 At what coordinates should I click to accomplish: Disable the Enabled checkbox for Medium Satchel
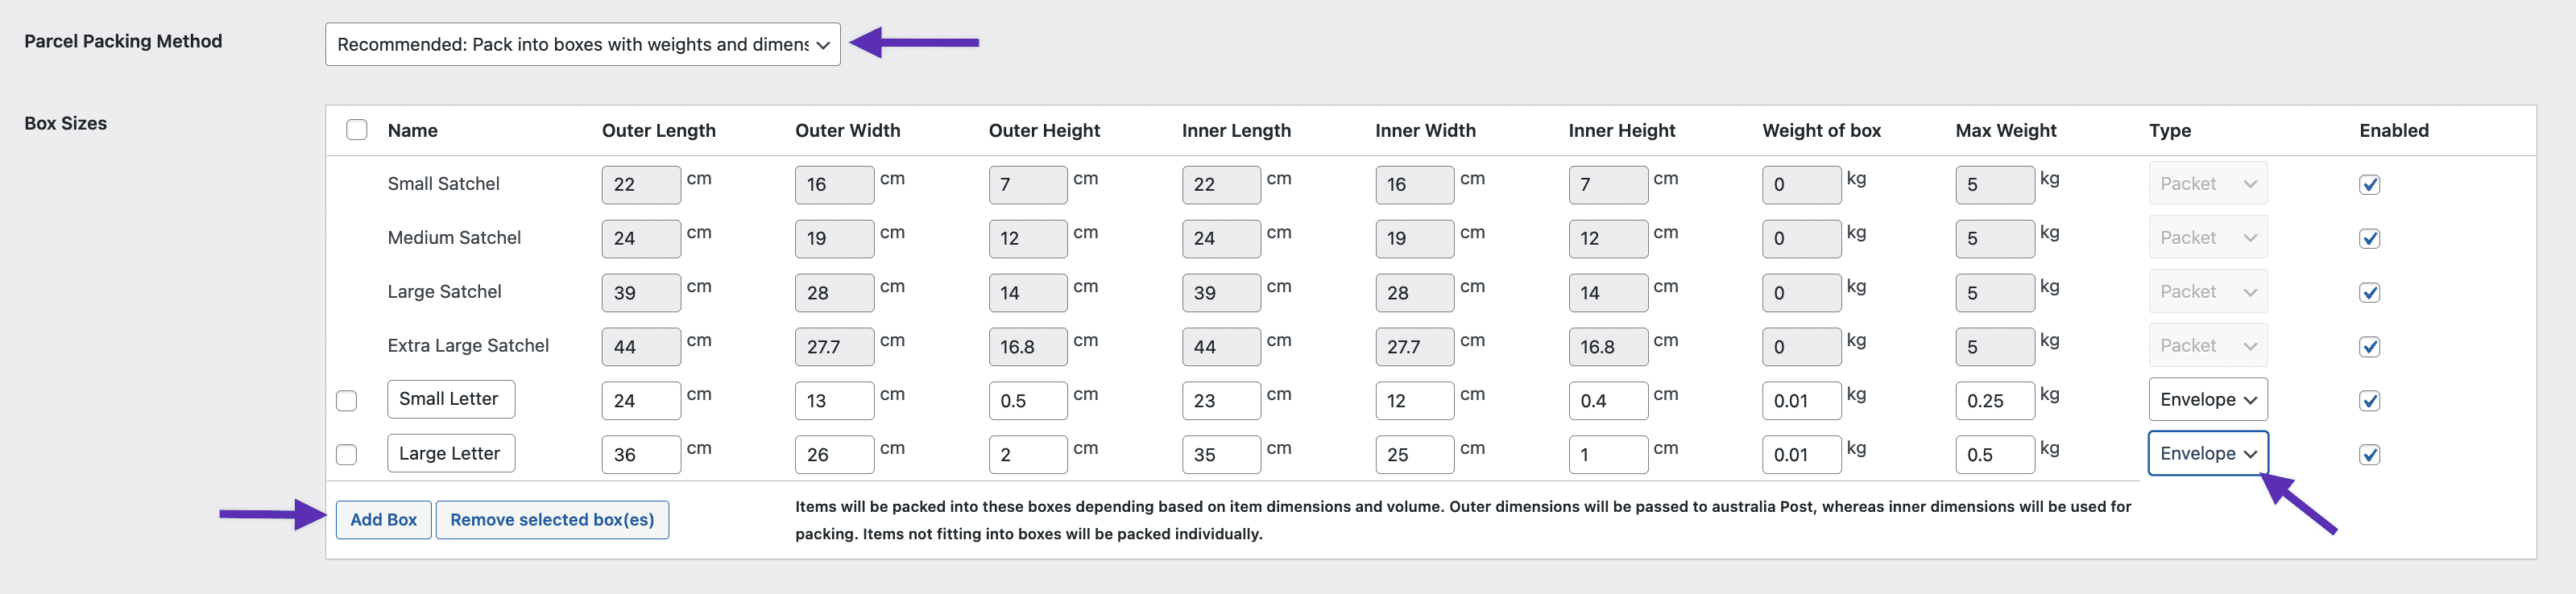point(2369,238)
